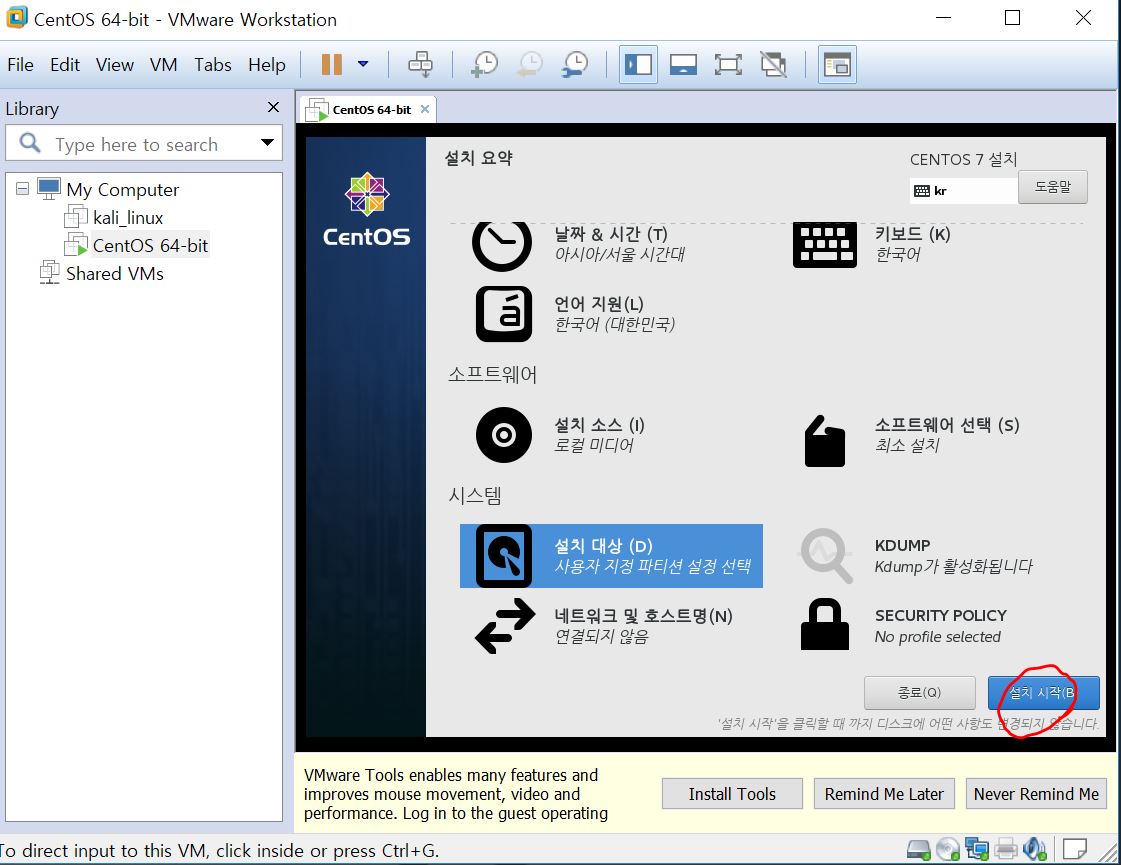Image resolution: width=1121 pixels, height=865 pixels.
Task: Toggle the thumbnail bar view icon
Action: (683, 65)
